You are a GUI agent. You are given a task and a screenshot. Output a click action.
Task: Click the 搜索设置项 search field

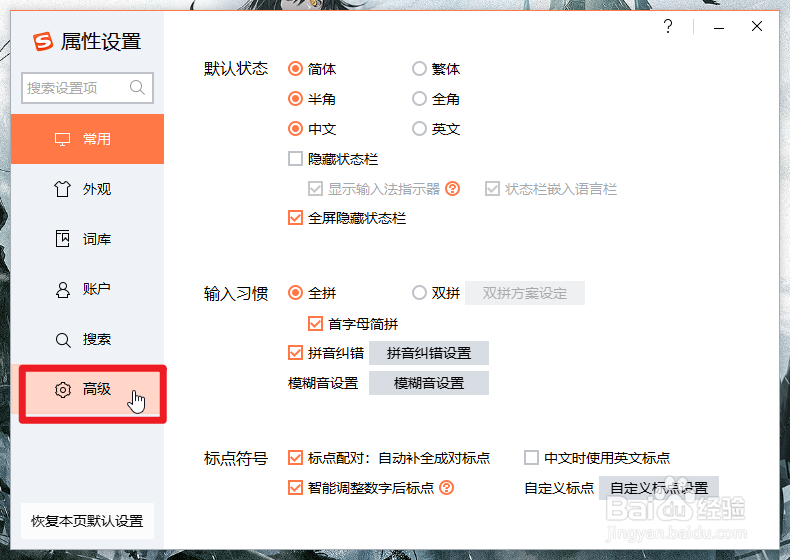pos(87,88)
